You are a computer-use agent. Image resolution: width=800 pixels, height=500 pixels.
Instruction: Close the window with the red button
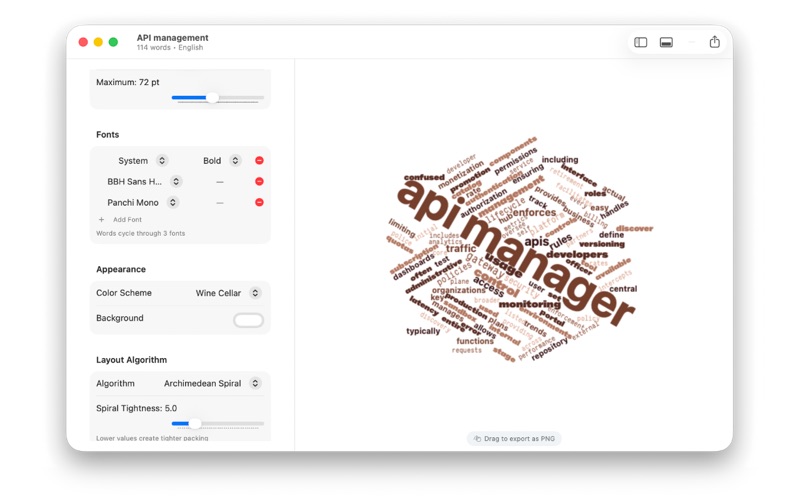point(83,42)
